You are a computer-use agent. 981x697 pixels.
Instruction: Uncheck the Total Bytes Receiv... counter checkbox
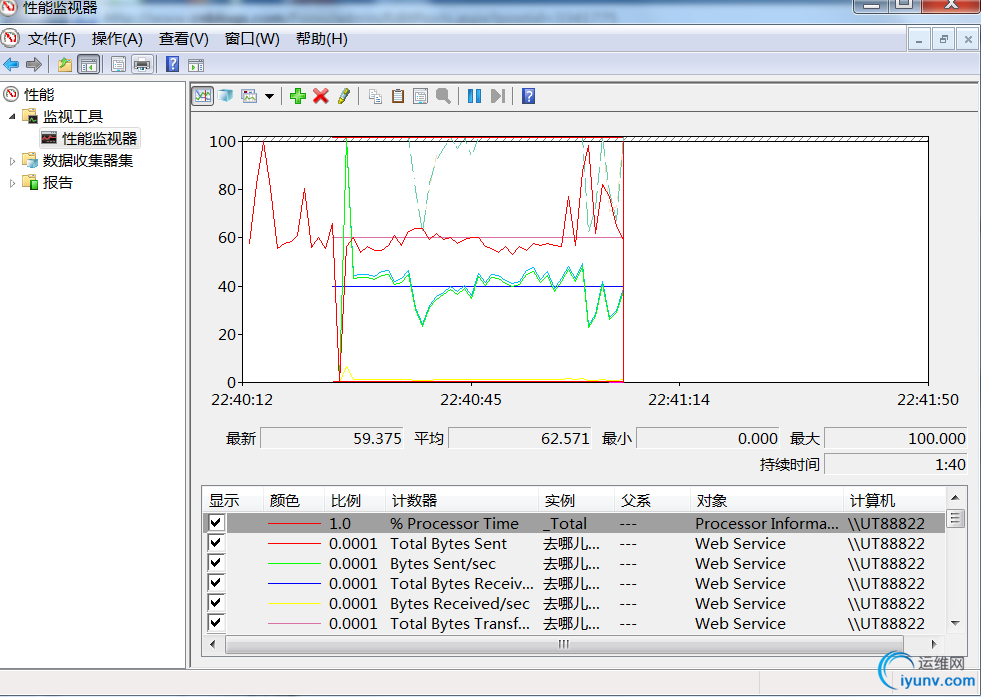(x=216, y=583)
